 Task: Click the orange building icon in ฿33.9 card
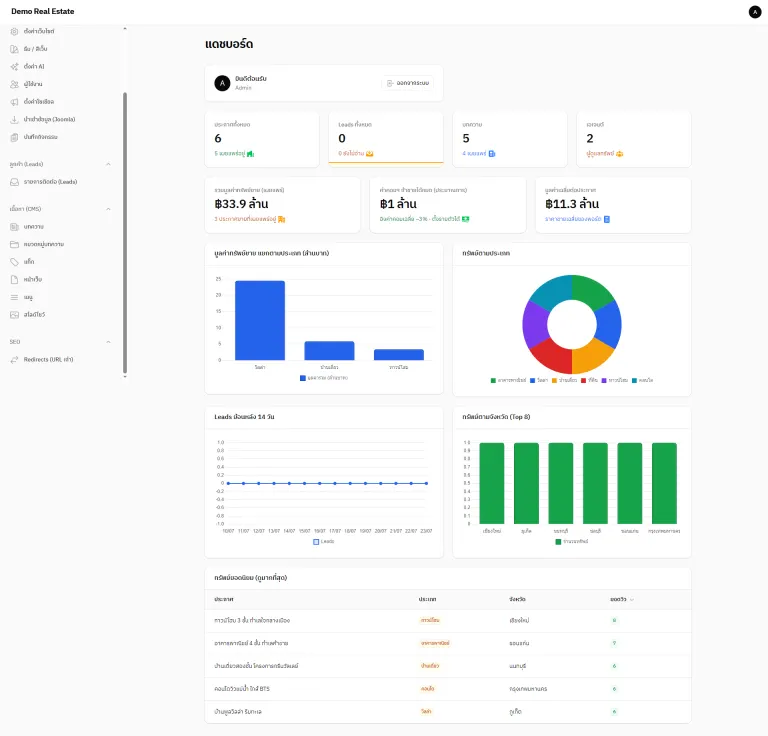282,219
